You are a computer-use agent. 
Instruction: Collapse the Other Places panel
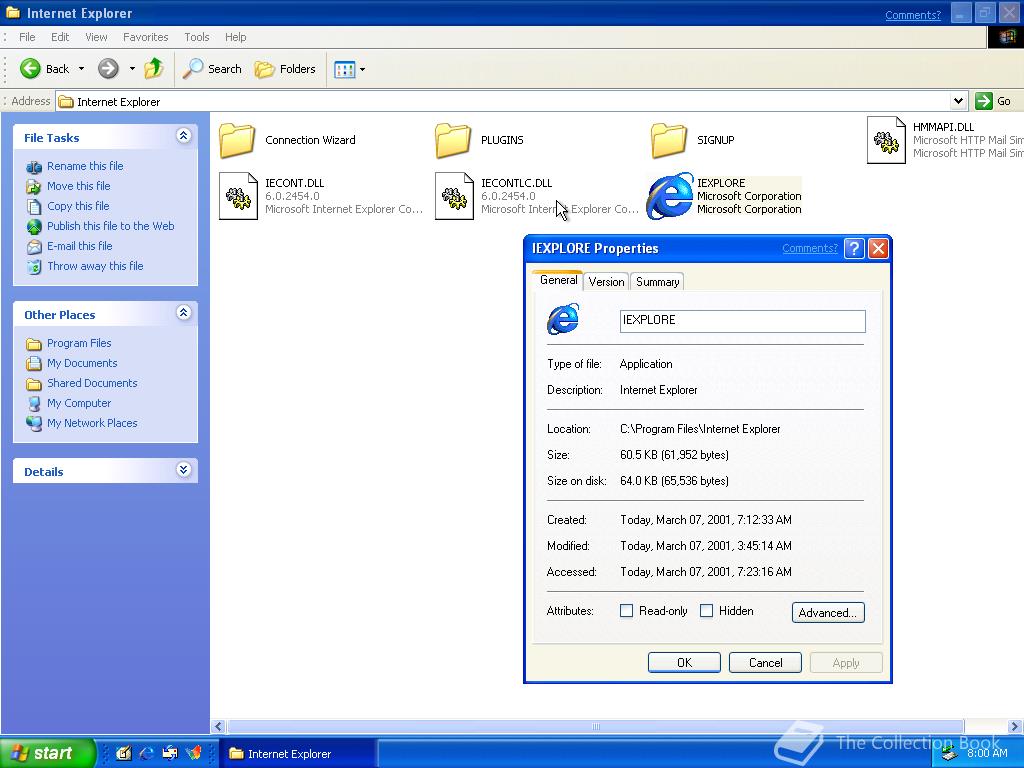point(184,313)
